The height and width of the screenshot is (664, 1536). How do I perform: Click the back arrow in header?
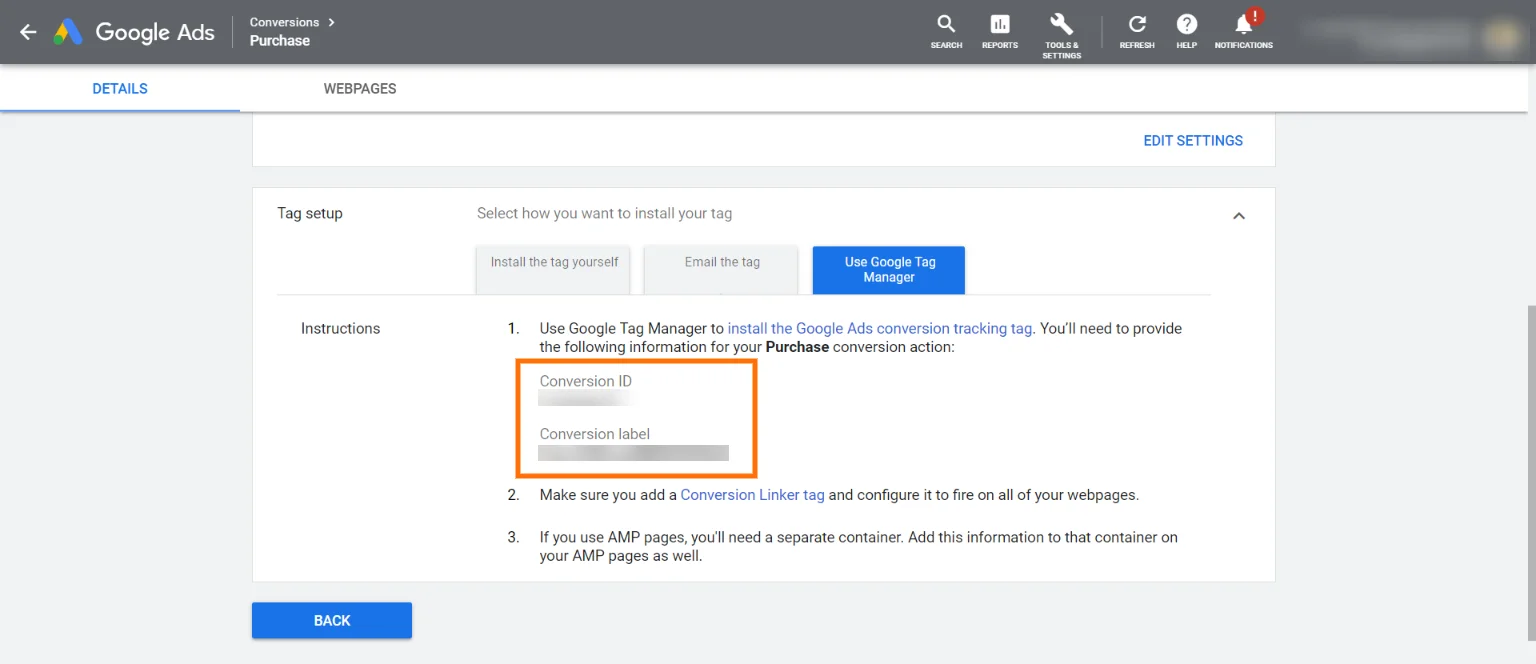pyautogui.click(x=28, y=32)
